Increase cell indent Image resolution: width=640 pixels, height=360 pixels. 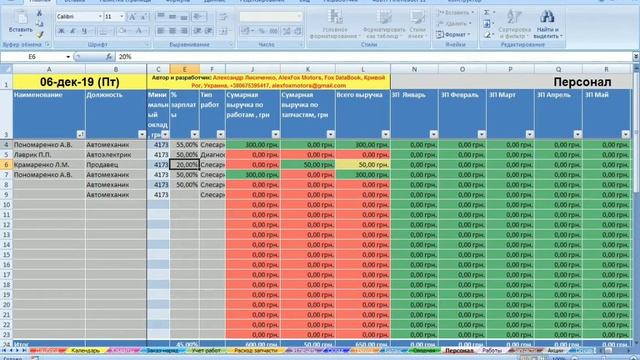click(209, 31)
